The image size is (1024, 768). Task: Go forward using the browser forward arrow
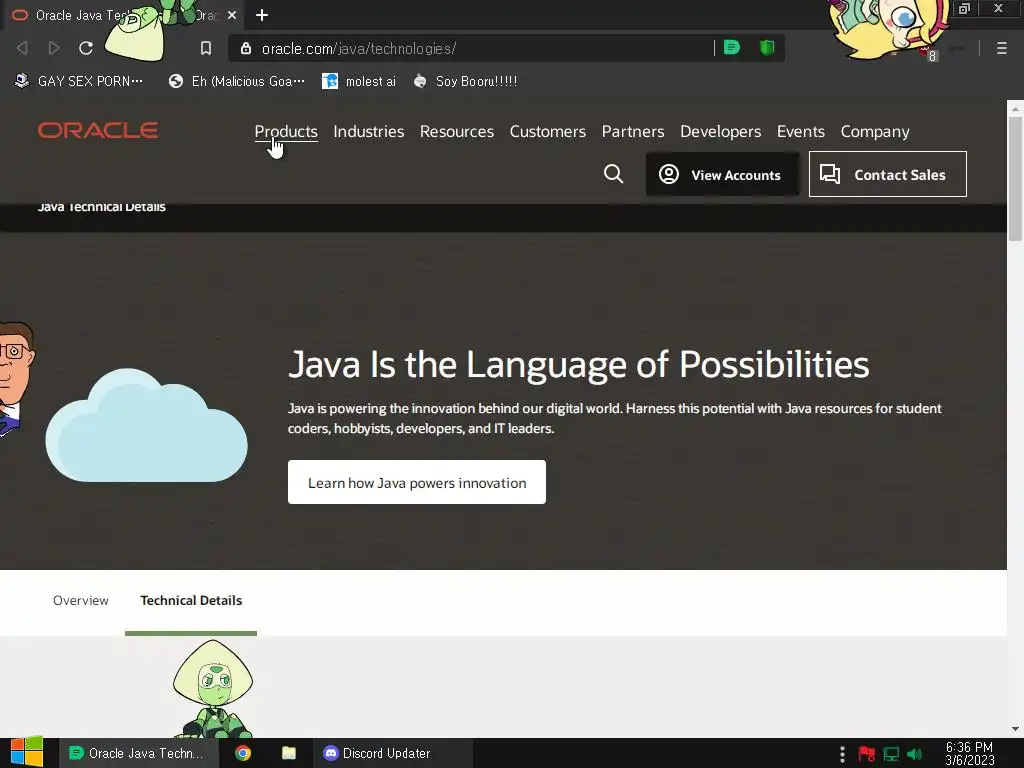pos(54,48)
